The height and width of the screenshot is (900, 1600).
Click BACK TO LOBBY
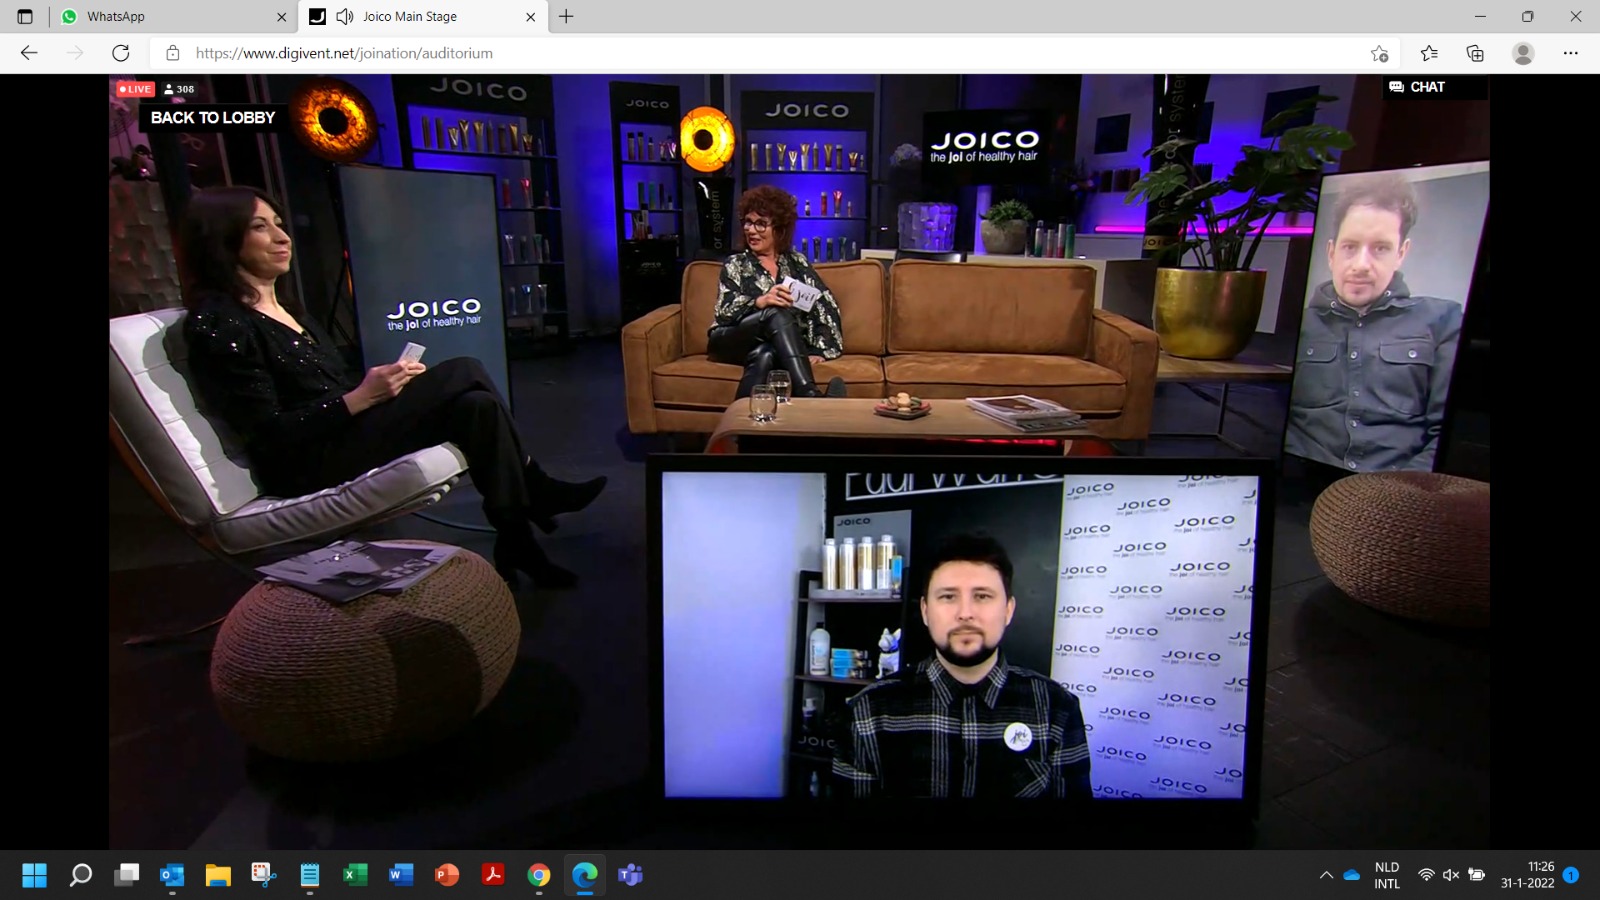click(212, 117)
